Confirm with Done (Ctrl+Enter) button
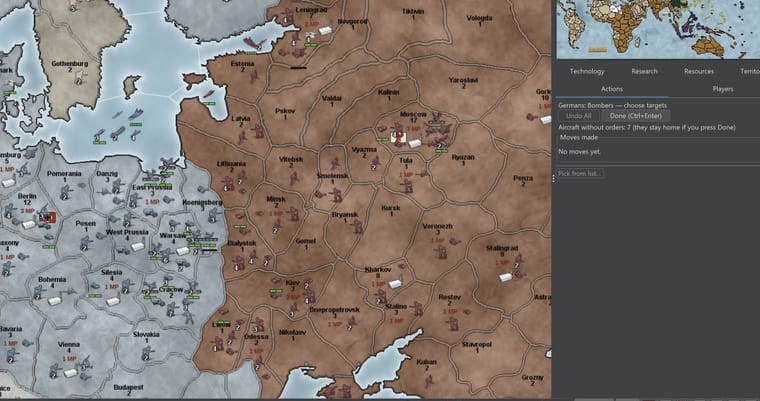The width and height of the screenshot is (760, 401). (635, 116)
